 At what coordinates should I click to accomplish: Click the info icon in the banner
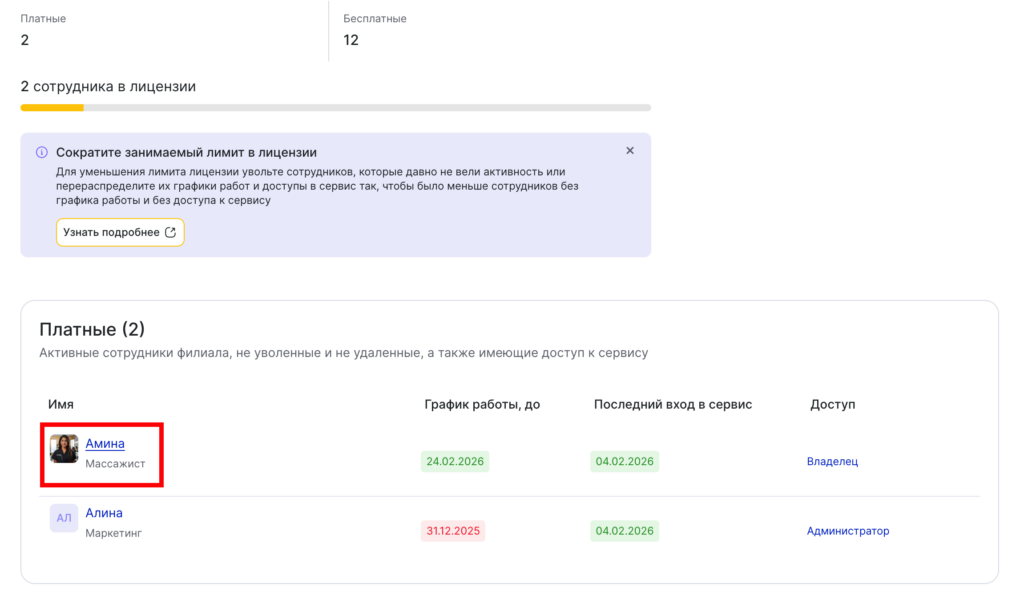[41, 153]
